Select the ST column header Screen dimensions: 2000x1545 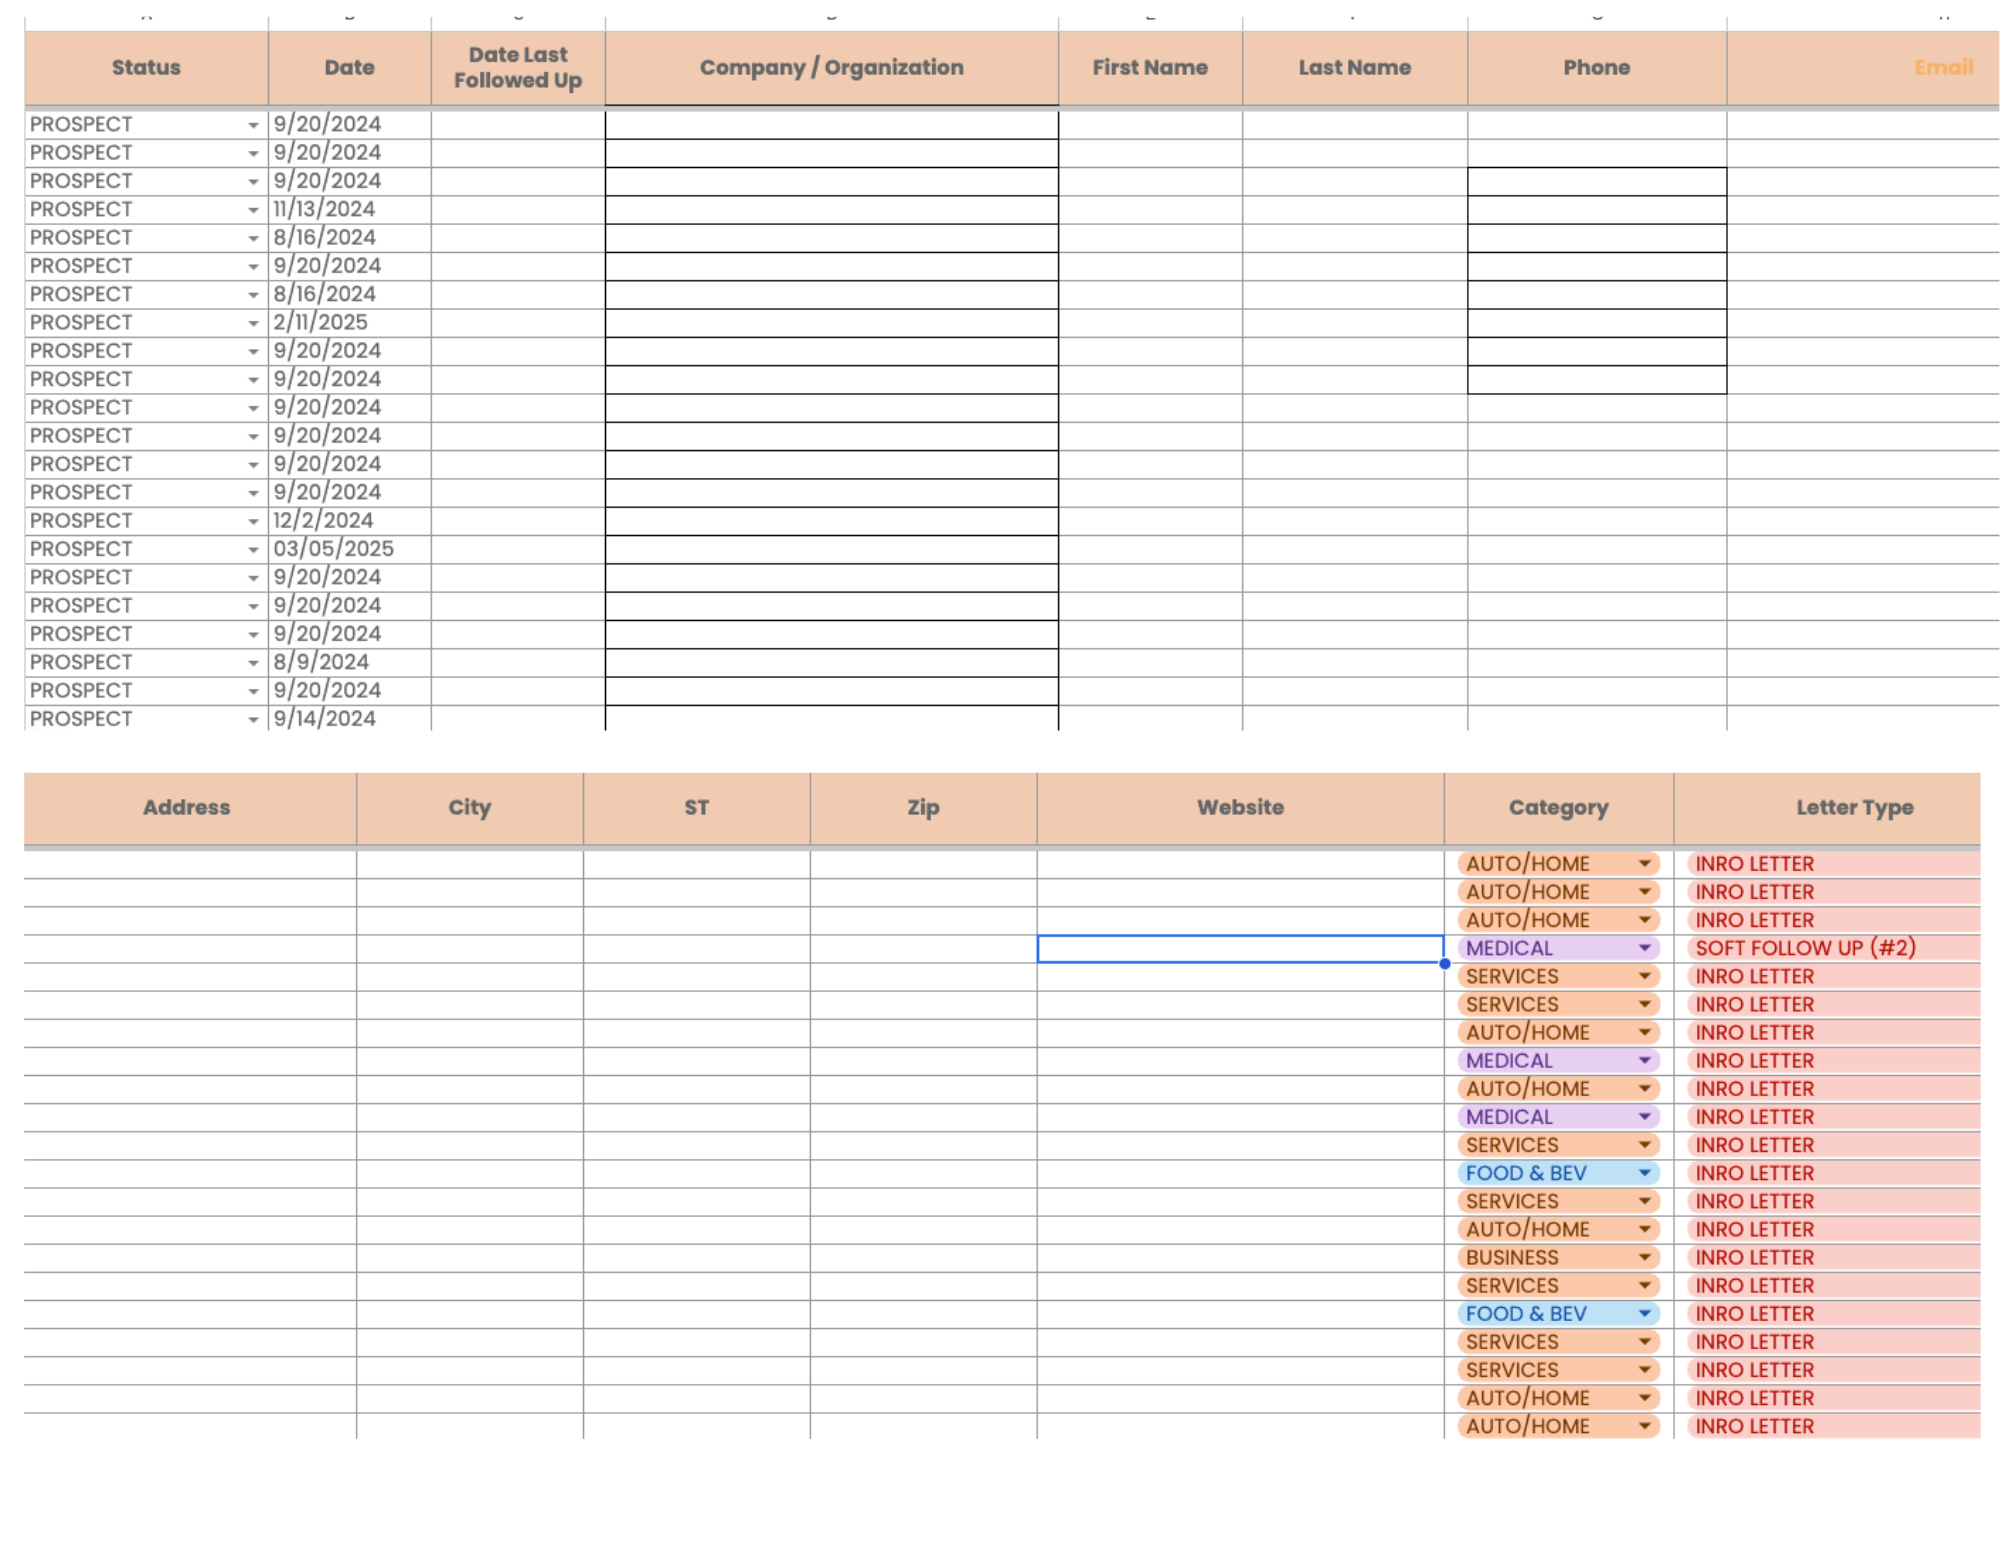click(696, 807)
